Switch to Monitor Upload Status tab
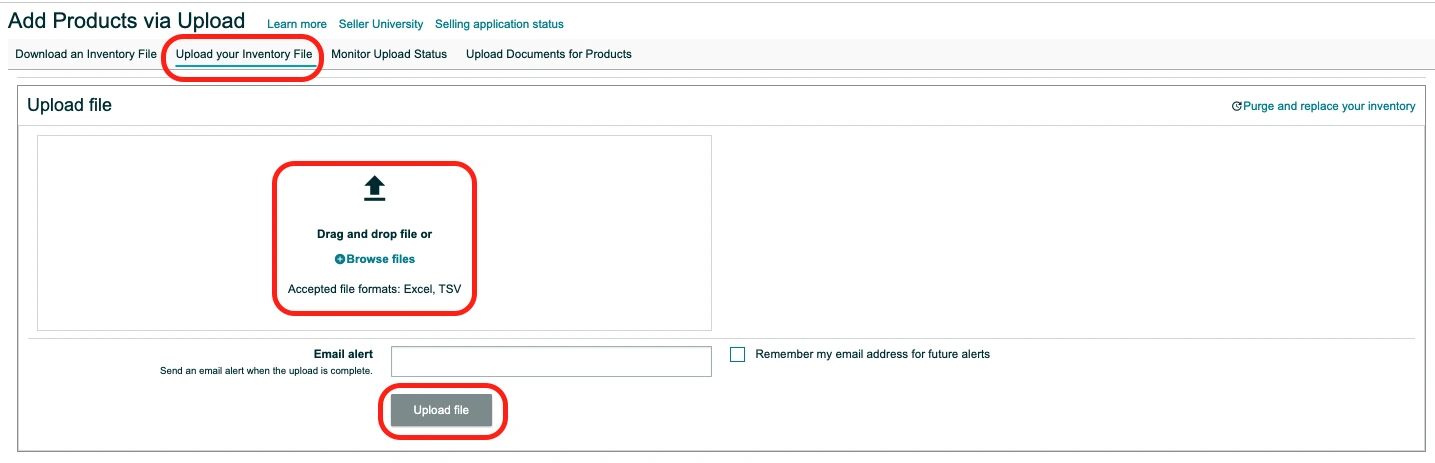 pyautogui.click(x=389, y=54)
